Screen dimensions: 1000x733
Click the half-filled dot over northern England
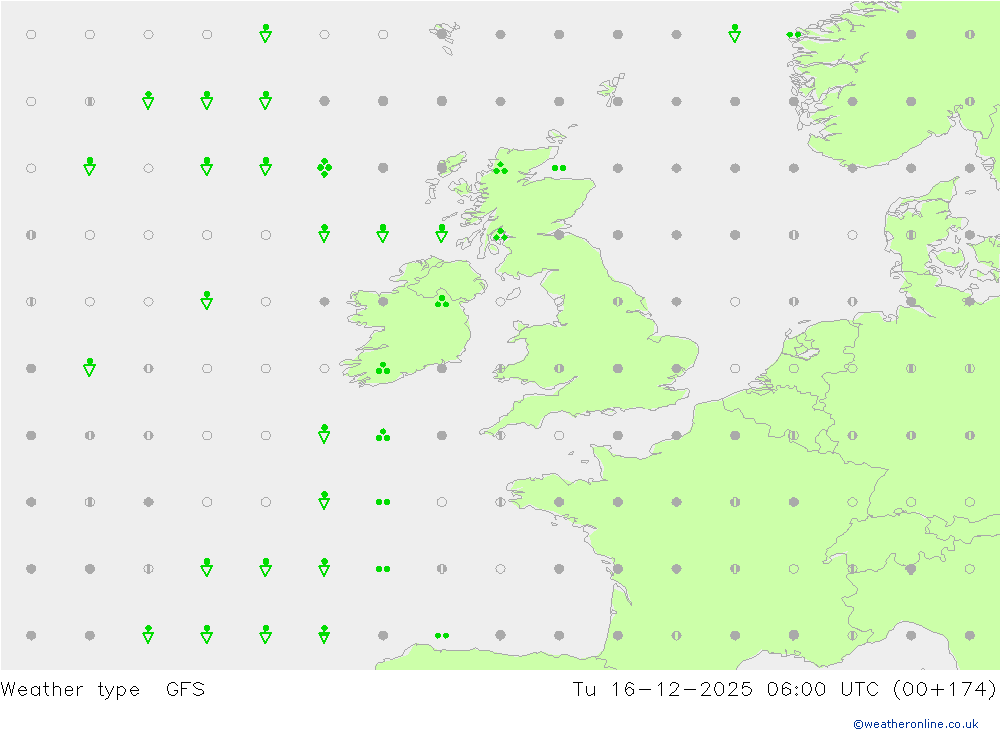tap(617, 301)
